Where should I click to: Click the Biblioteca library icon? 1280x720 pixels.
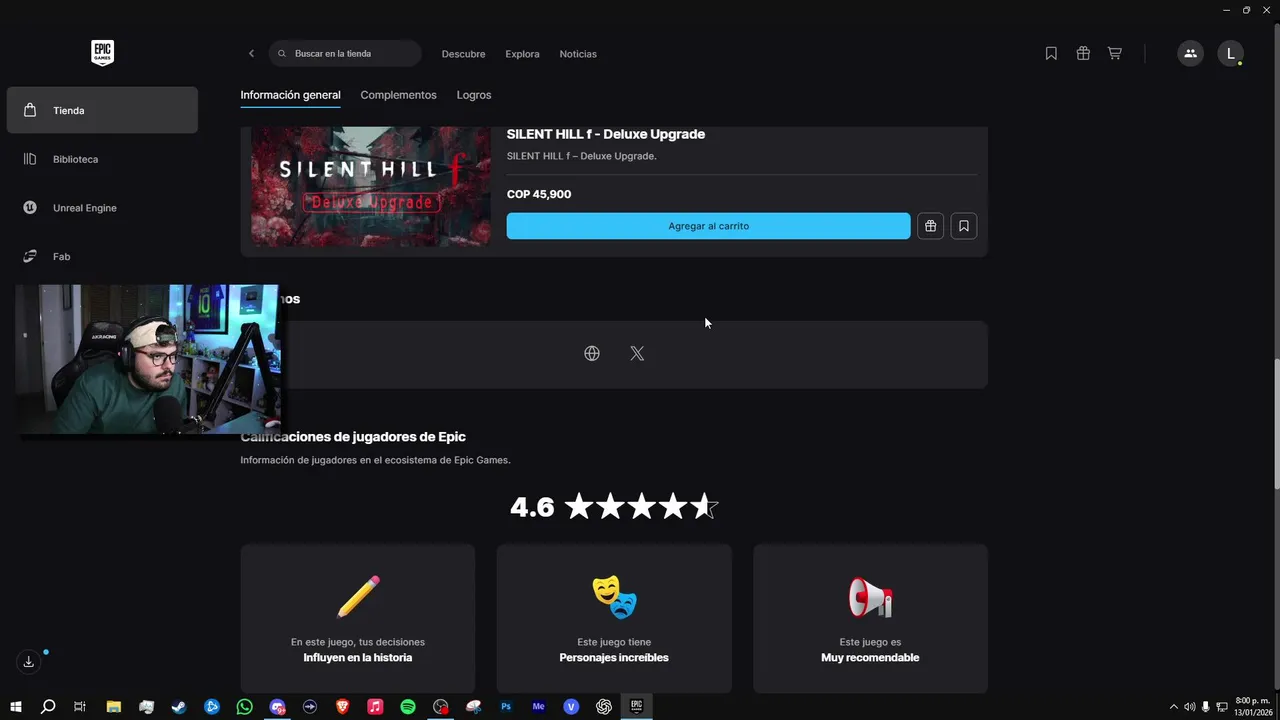pos(30,159)
